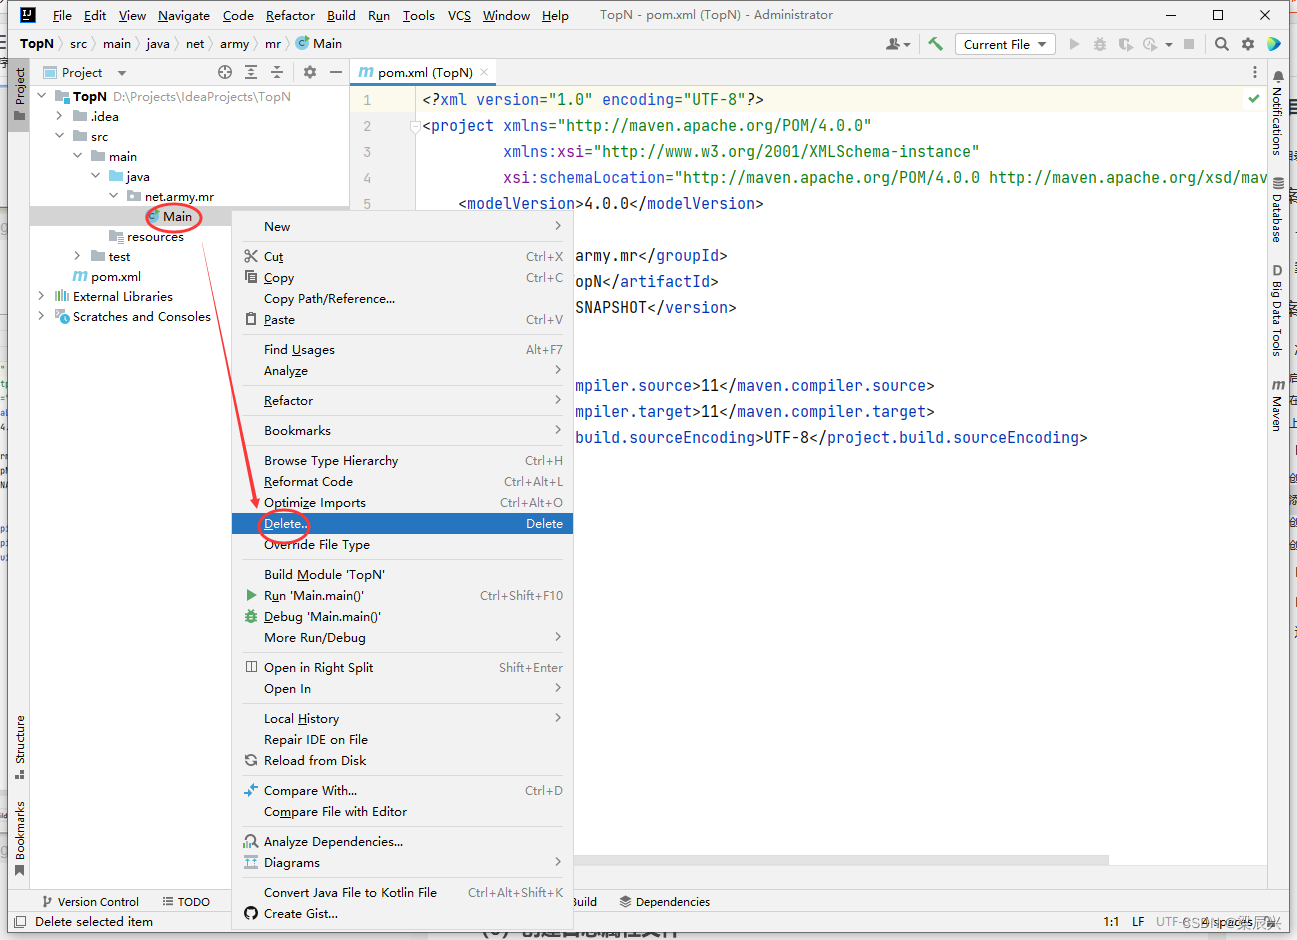Expand the External Libraries tree node
The image size is (1297, 940).
click(41, 296)
